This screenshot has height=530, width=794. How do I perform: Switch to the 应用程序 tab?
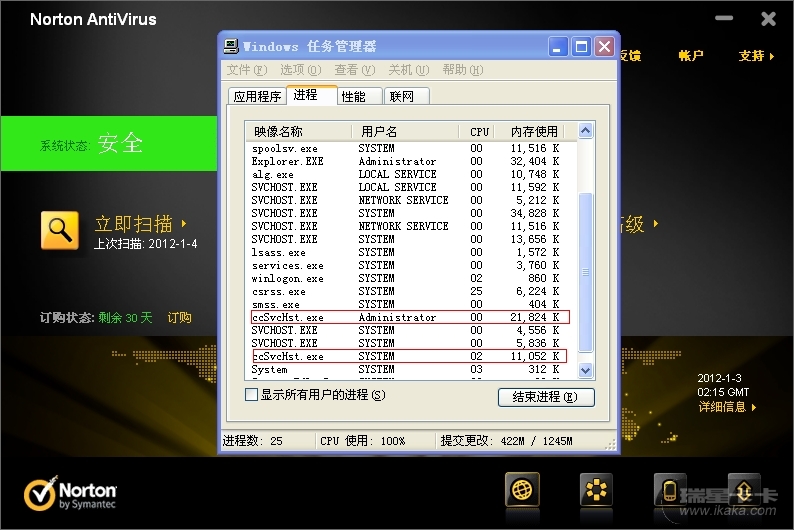coord(257,96)
